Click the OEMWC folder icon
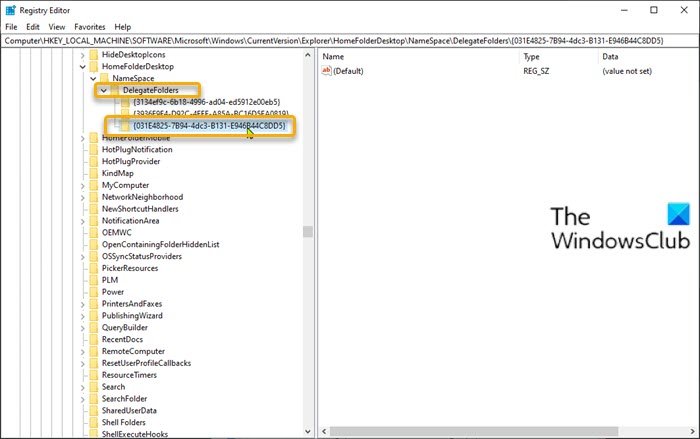 [94, 232]
